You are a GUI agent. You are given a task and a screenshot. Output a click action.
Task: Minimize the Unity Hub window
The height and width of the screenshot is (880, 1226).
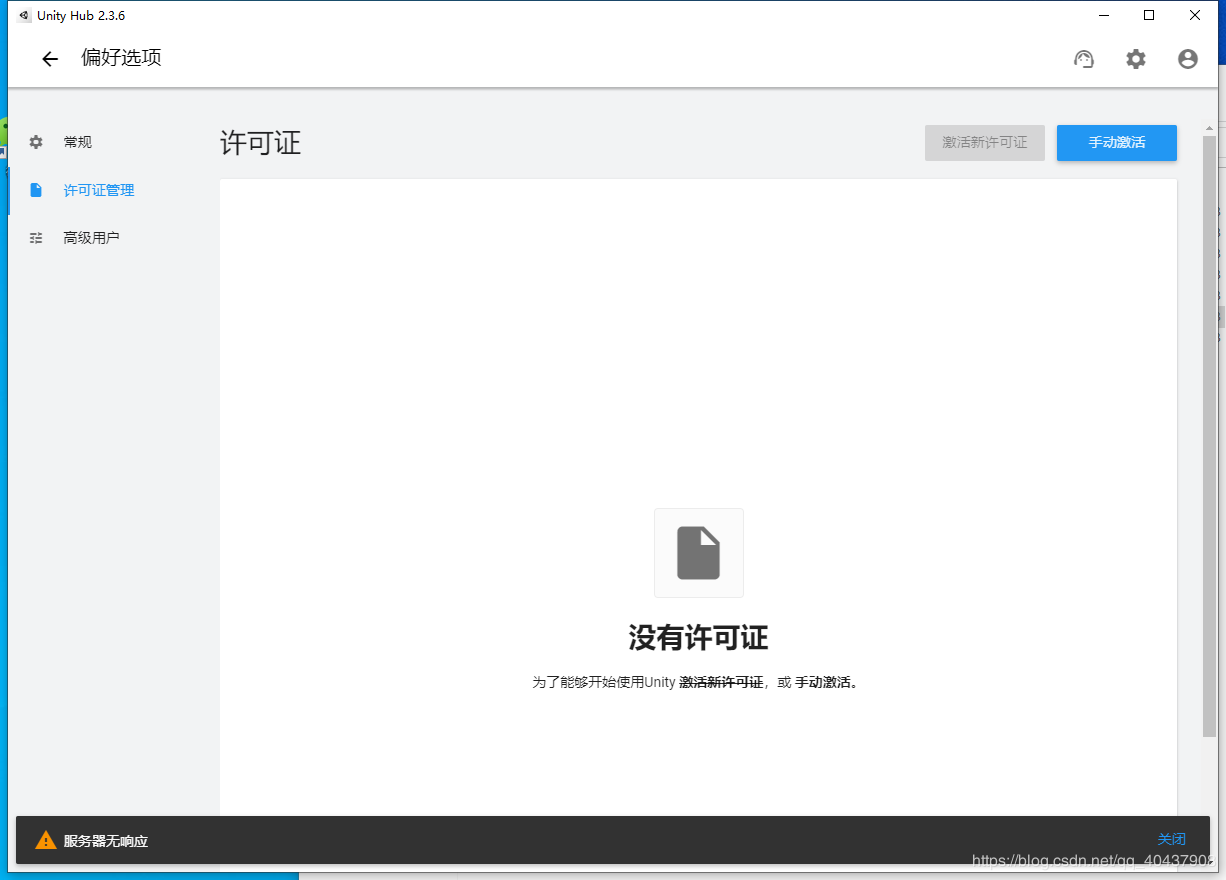(x=1104, y=15)
